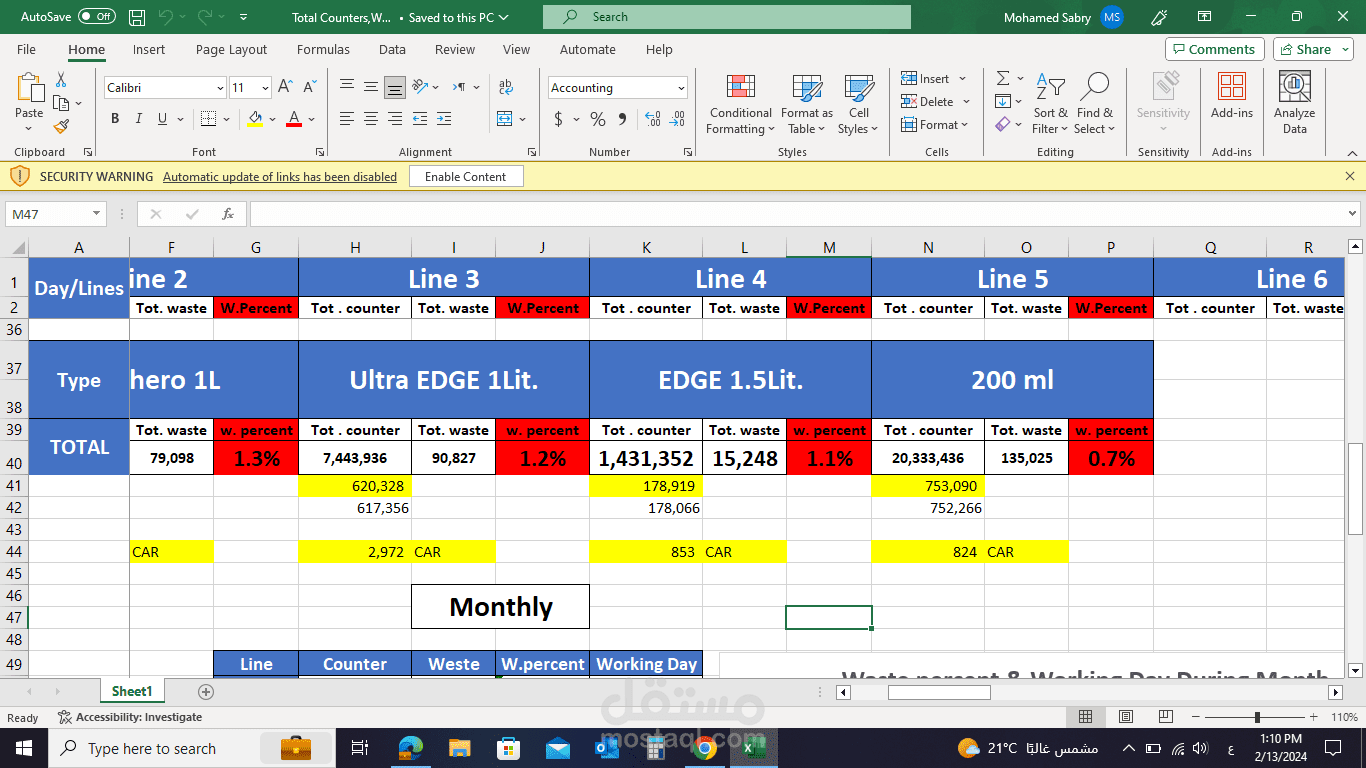Open the Format cells dropdown

click(x=965, y=125)
